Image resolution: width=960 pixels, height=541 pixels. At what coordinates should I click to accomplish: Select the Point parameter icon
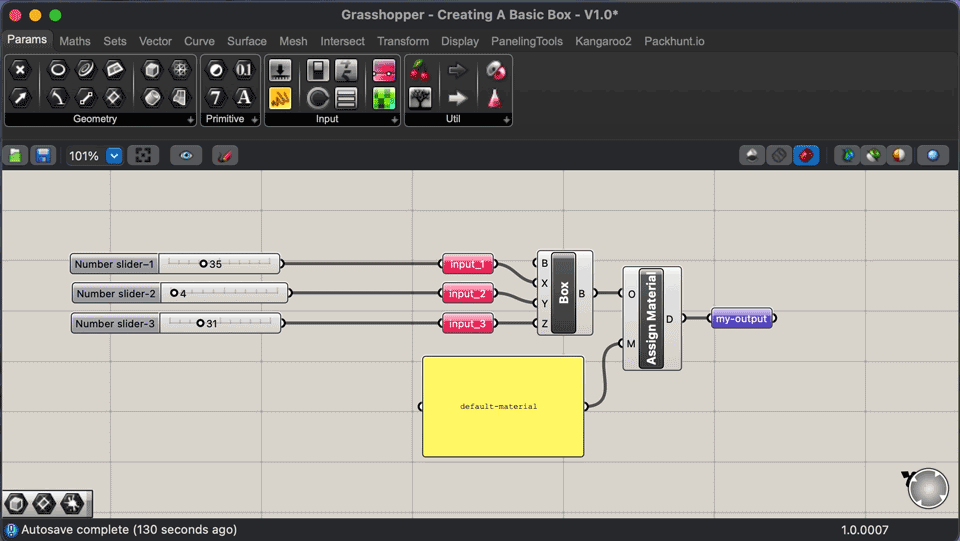[20, 70]
